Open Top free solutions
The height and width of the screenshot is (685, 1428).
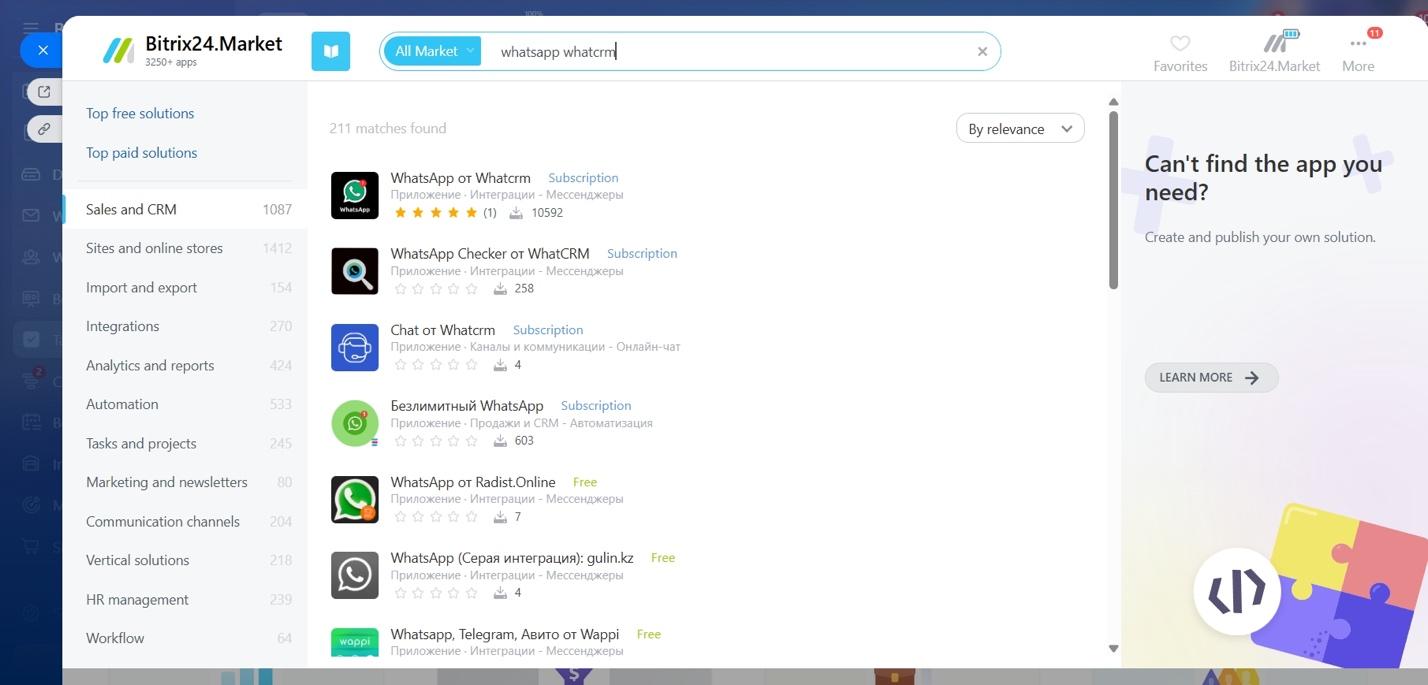(x=140, y=113)
